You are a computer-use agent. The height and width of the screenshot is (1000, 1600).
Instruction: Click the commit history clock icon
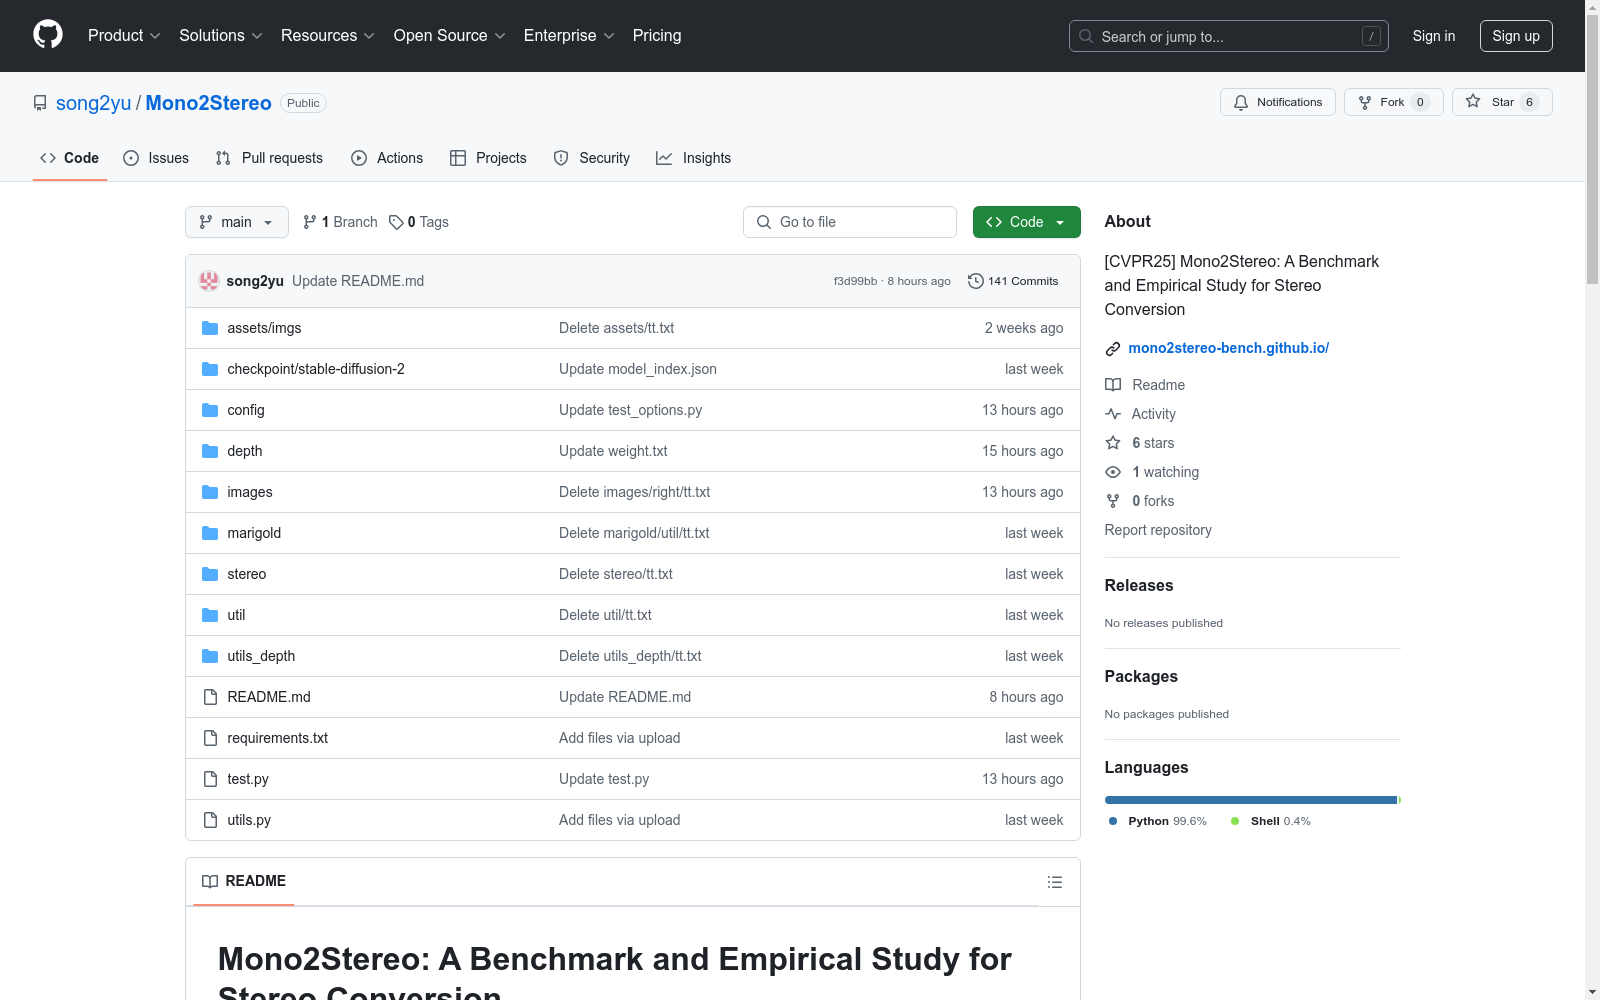[975, 281]
